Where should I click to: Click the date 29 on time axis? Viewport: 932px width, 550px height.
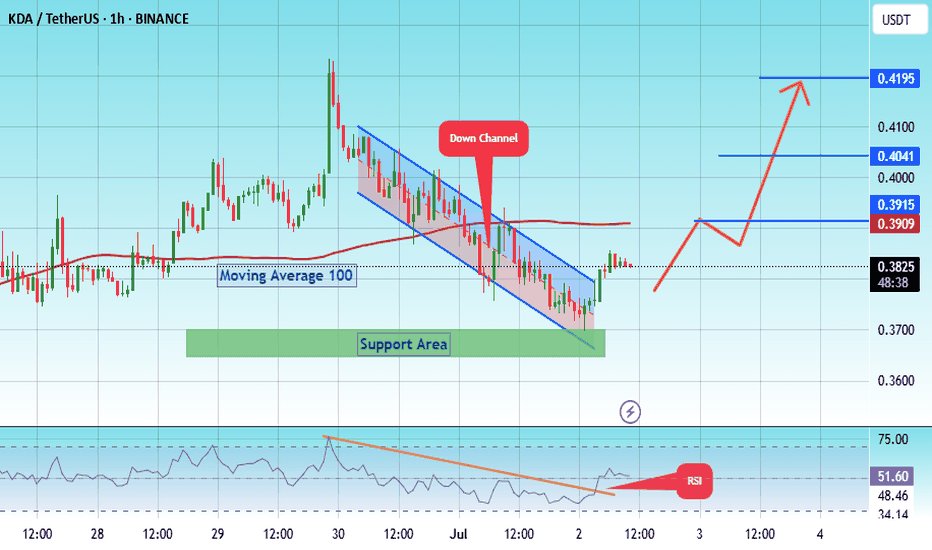(x=218, y=534)
